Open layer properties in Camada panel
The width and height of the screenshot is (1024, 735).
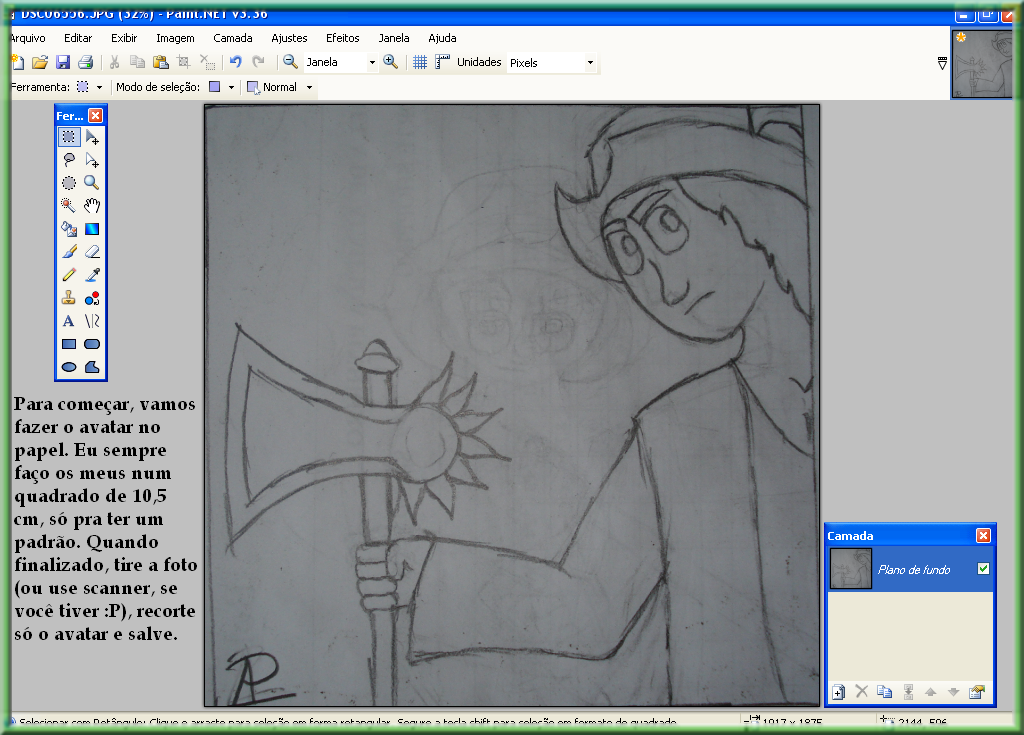977,691
